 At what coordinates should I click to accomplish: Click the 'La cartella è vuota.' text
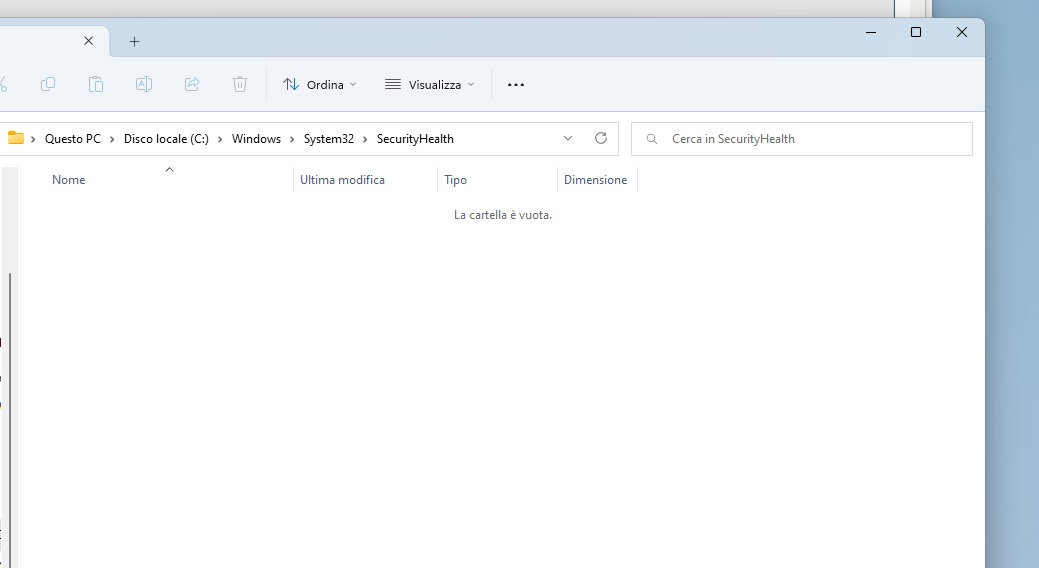coord(503,215)
